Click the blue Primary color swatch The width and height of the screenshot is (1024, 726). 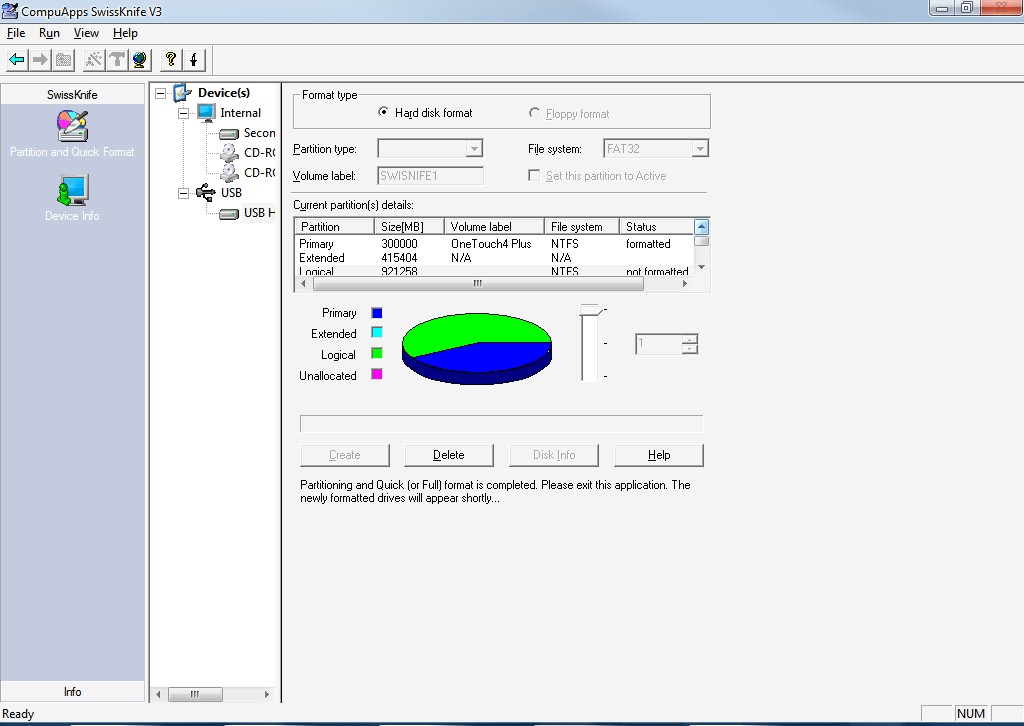click(377, 313)
